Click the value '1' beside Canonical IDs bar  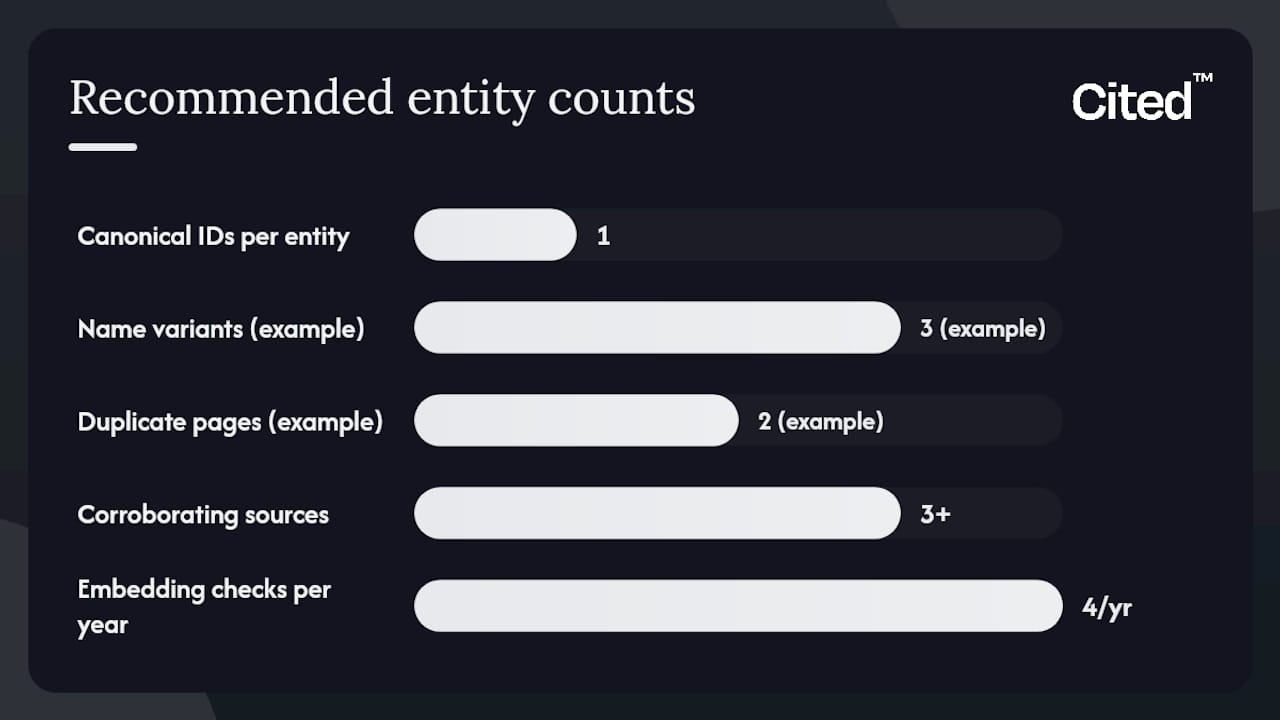point(603,236)
